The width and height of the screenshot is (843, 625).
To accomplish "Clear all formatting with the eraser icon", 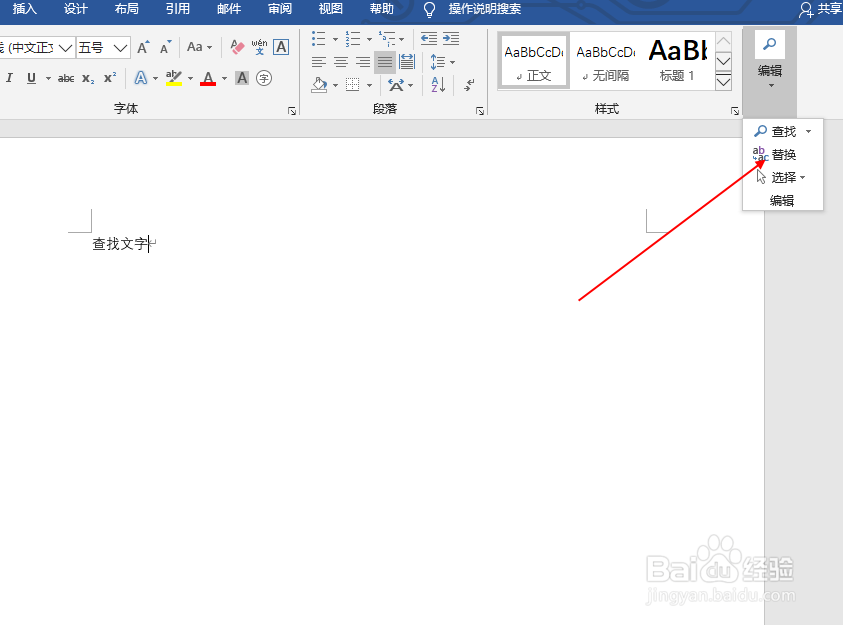I will (237, 47).
